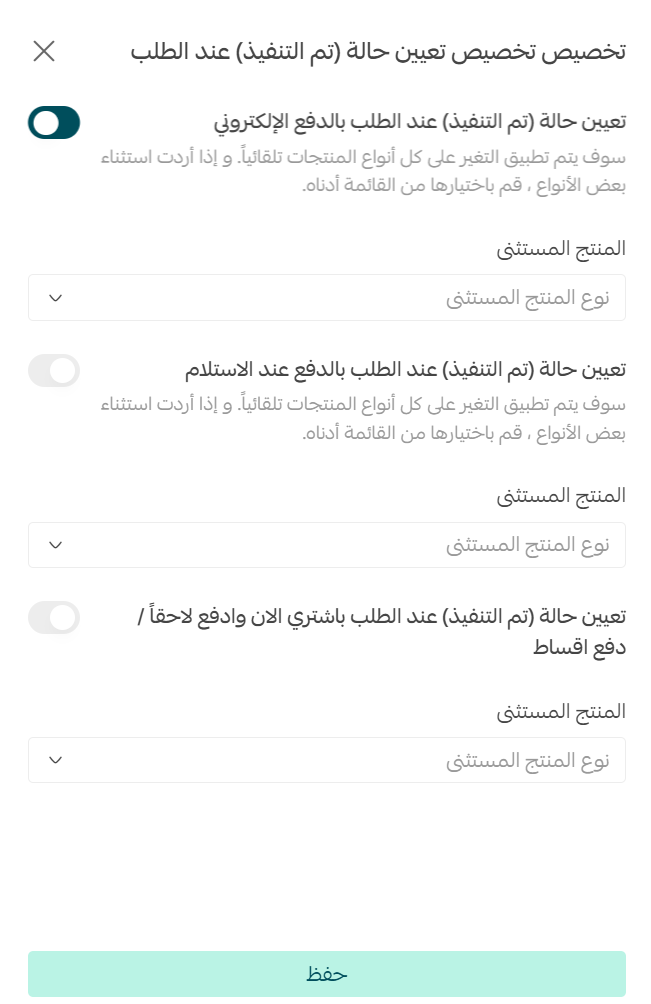Viewport: 651px width, 1004px height.
Task: Click chevron arrow of second excluded product dropdown
Action: [56, 545]
